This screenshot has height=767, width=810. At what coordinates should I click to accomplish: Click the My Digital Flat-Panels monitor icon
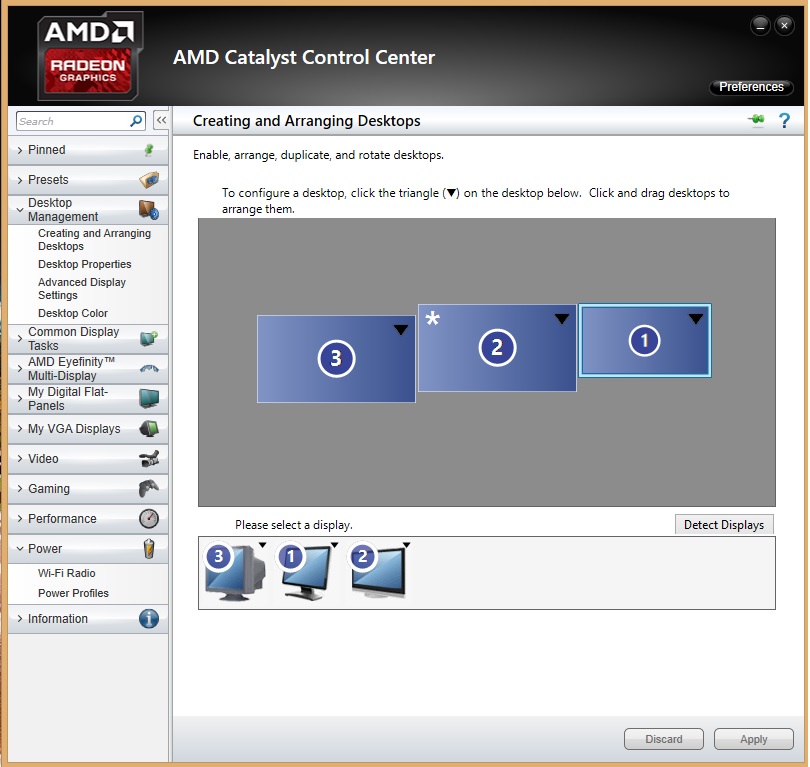click(149, 398)
